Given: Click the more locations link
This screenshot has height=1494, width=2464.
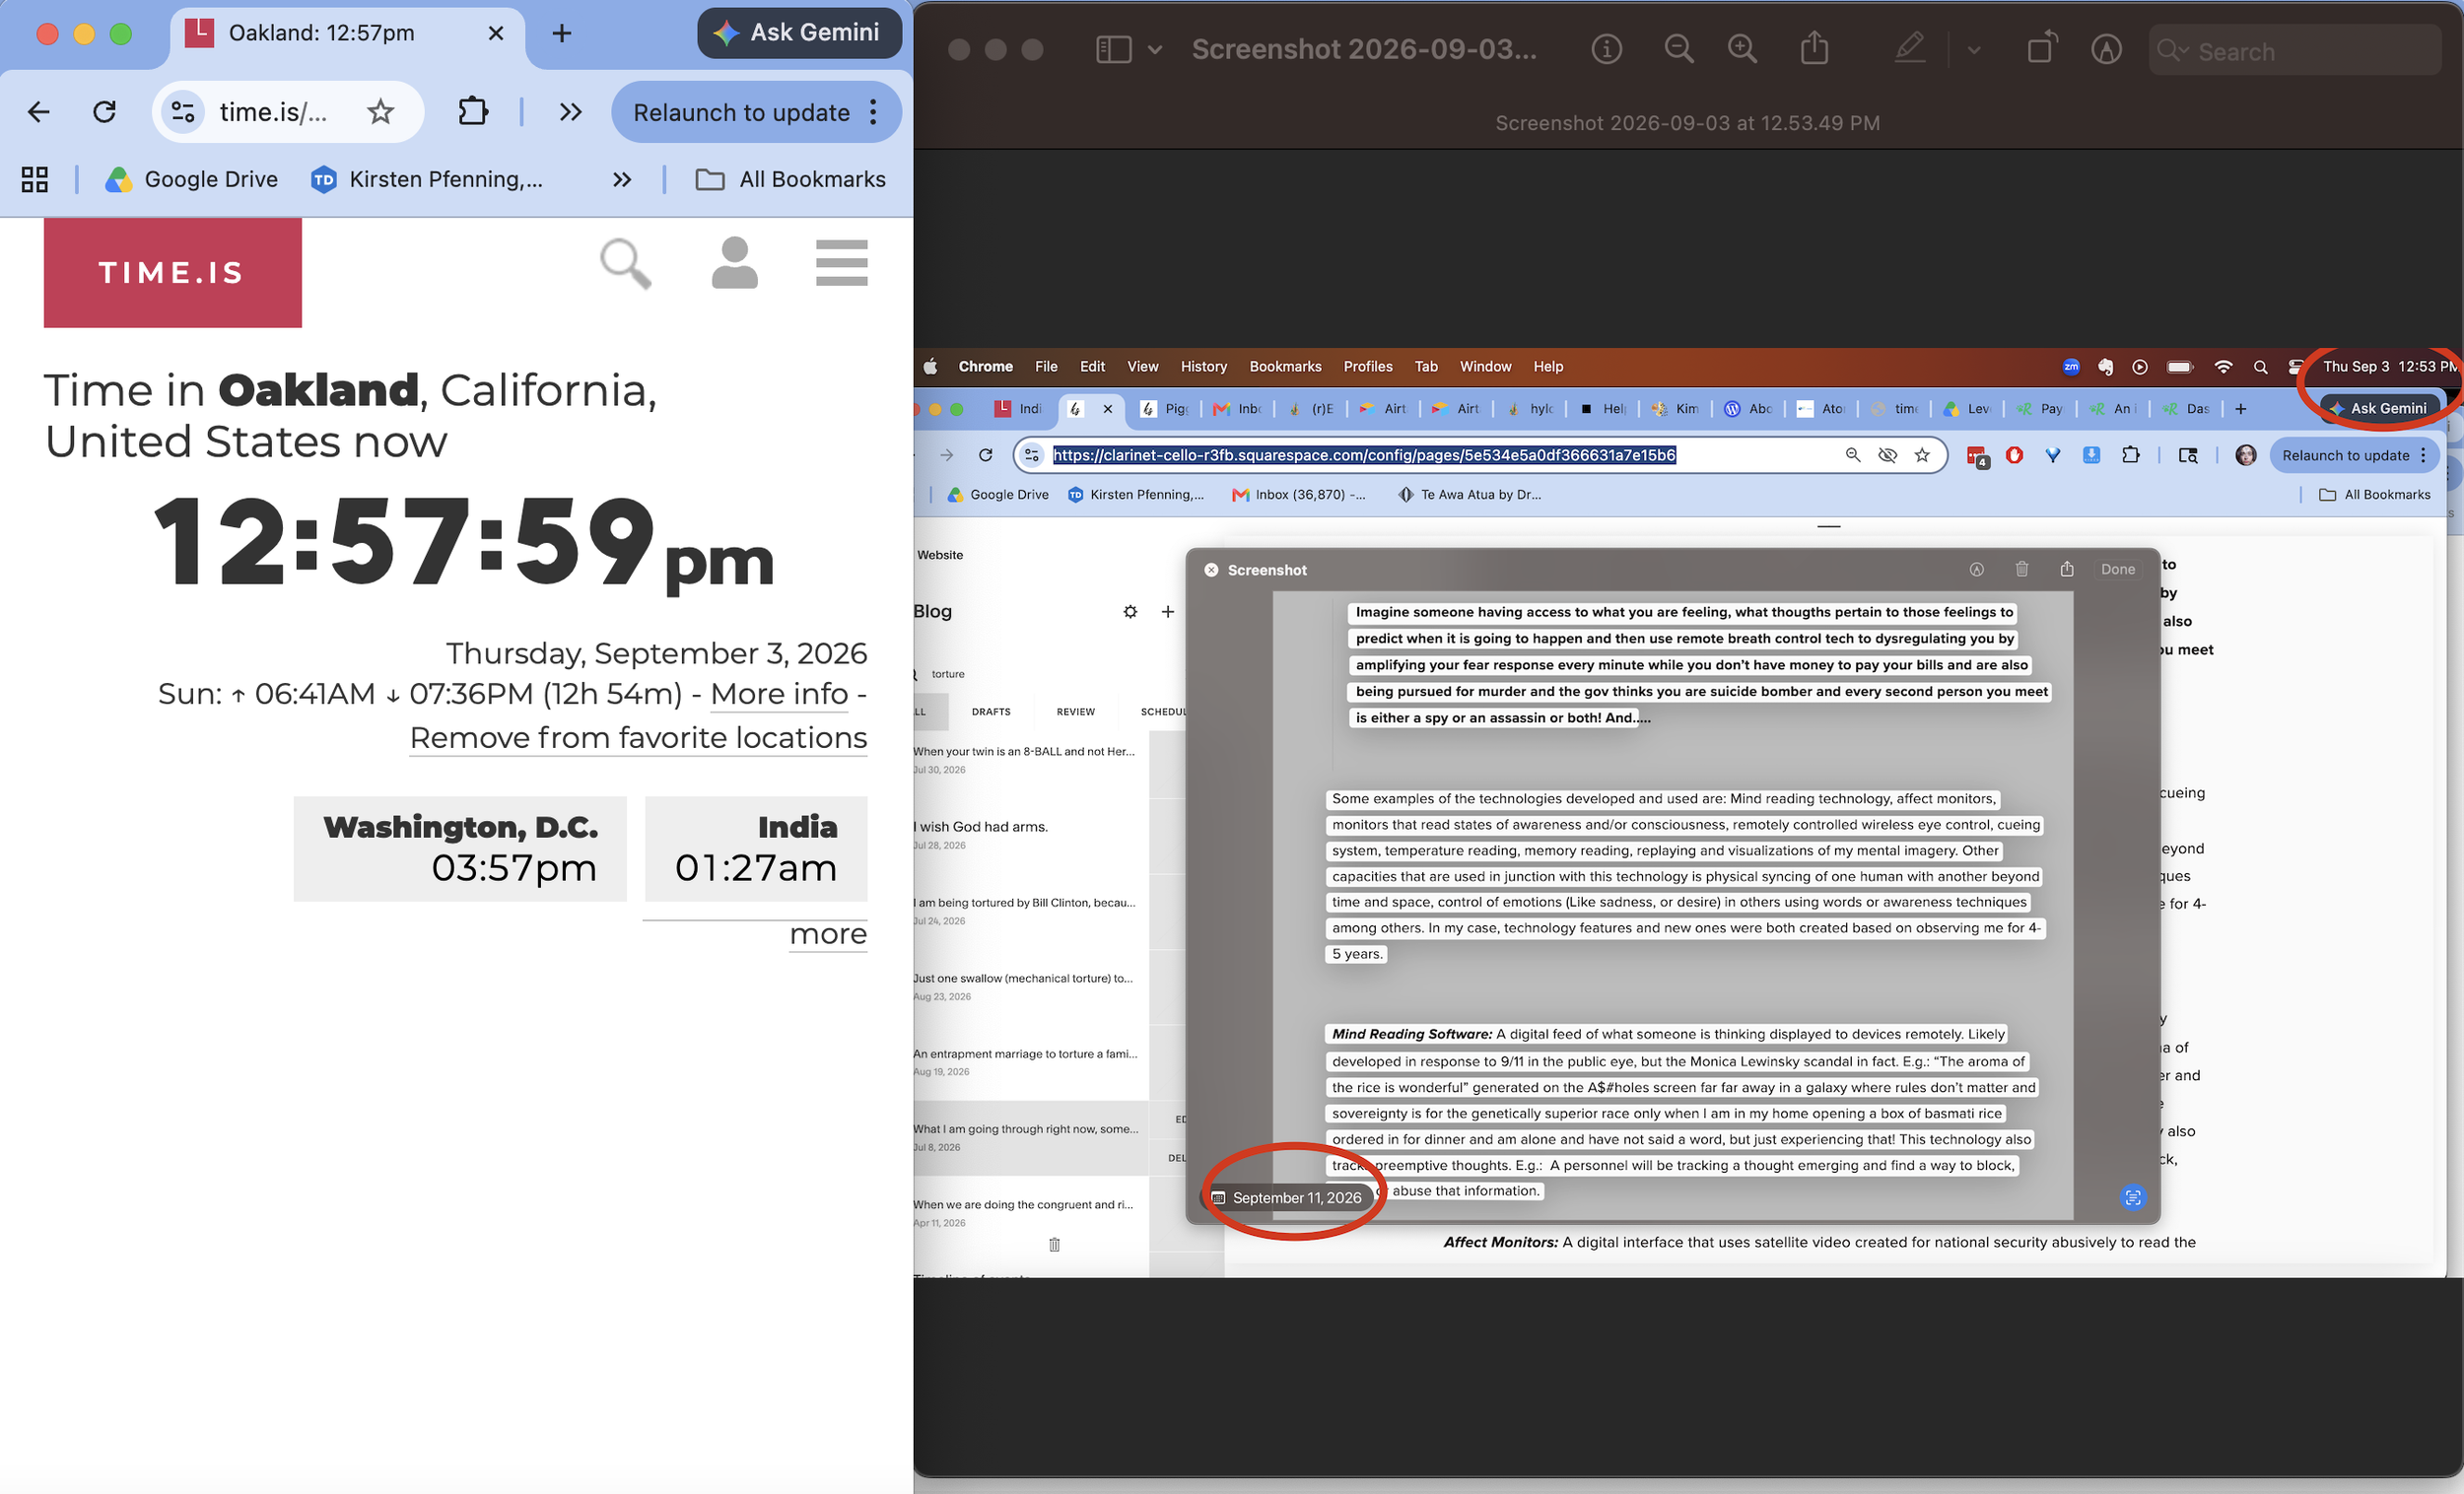Looking at the screenshot, I should click(828, 934).
